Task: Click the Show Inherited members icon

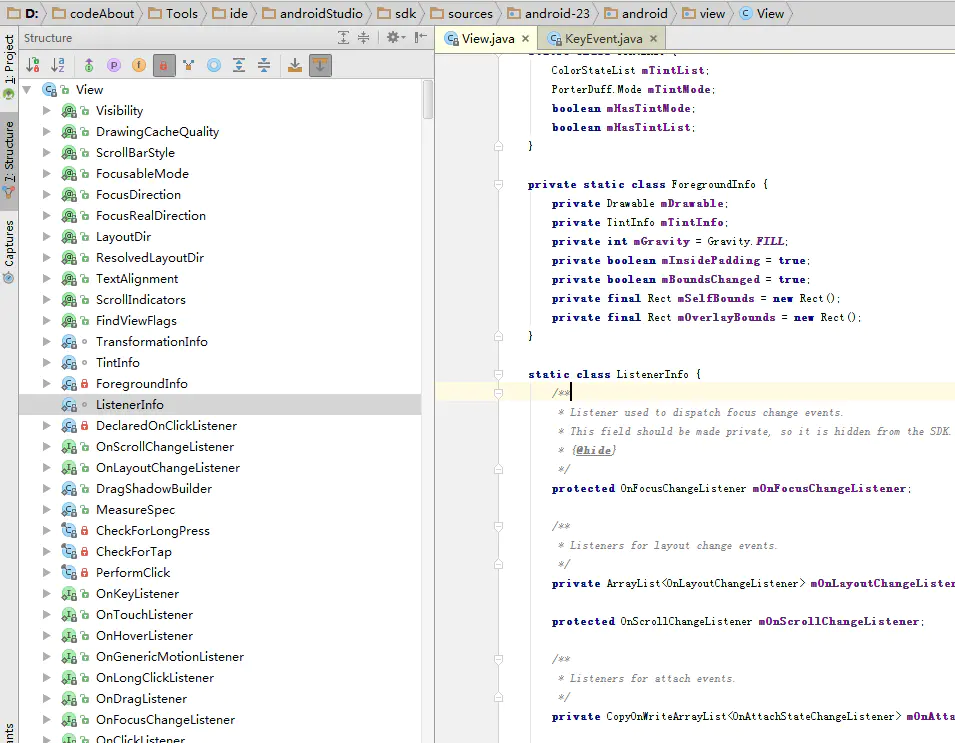Action: [x=88, y=63]
